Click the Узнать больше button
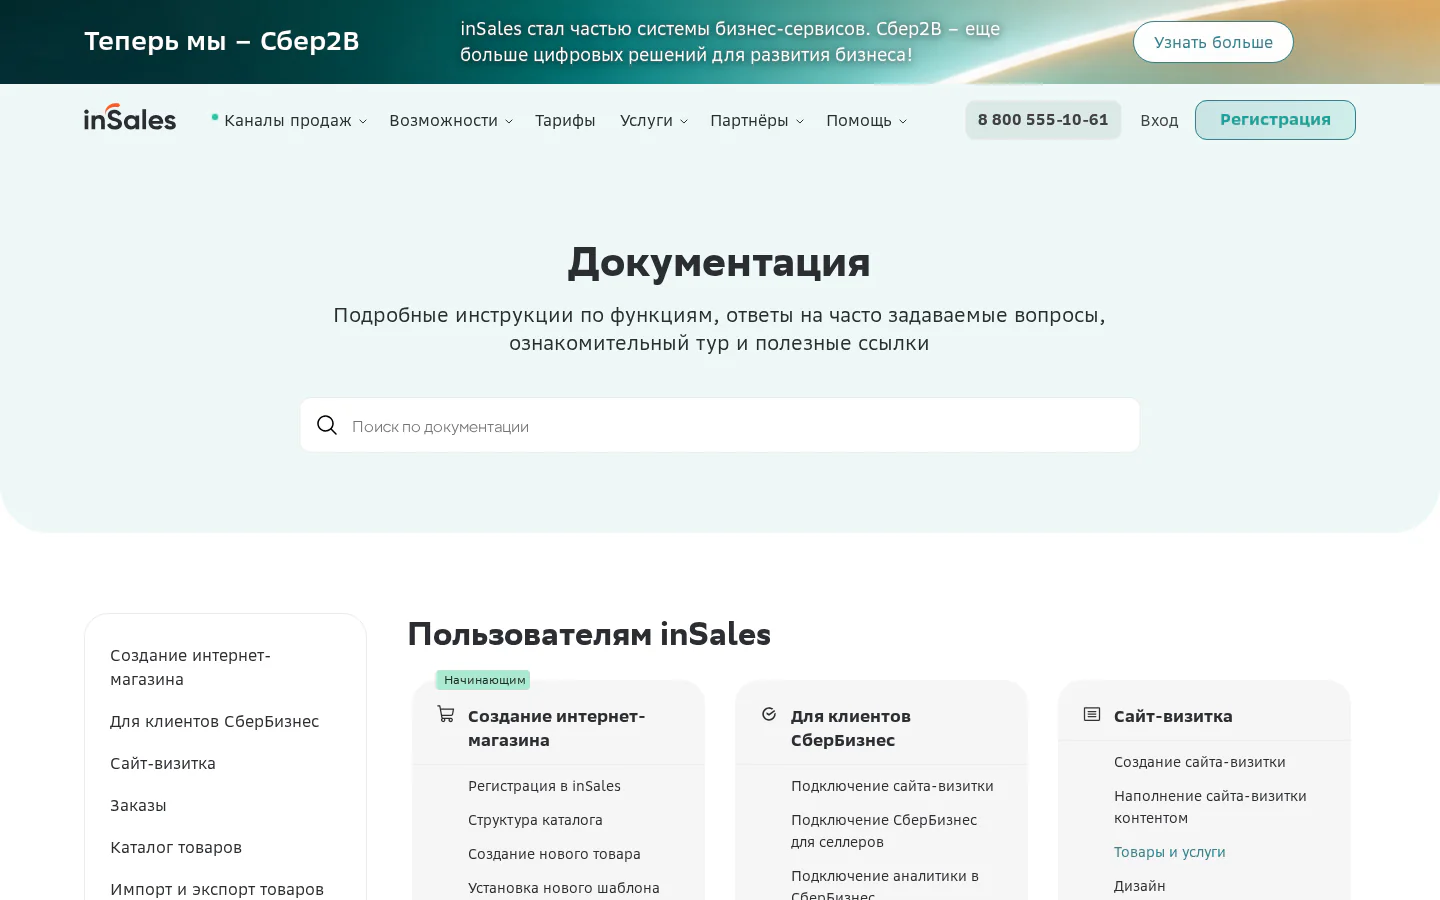Image resolution: width=1440 pixels, height=900 pixels. coord(1213,42)
